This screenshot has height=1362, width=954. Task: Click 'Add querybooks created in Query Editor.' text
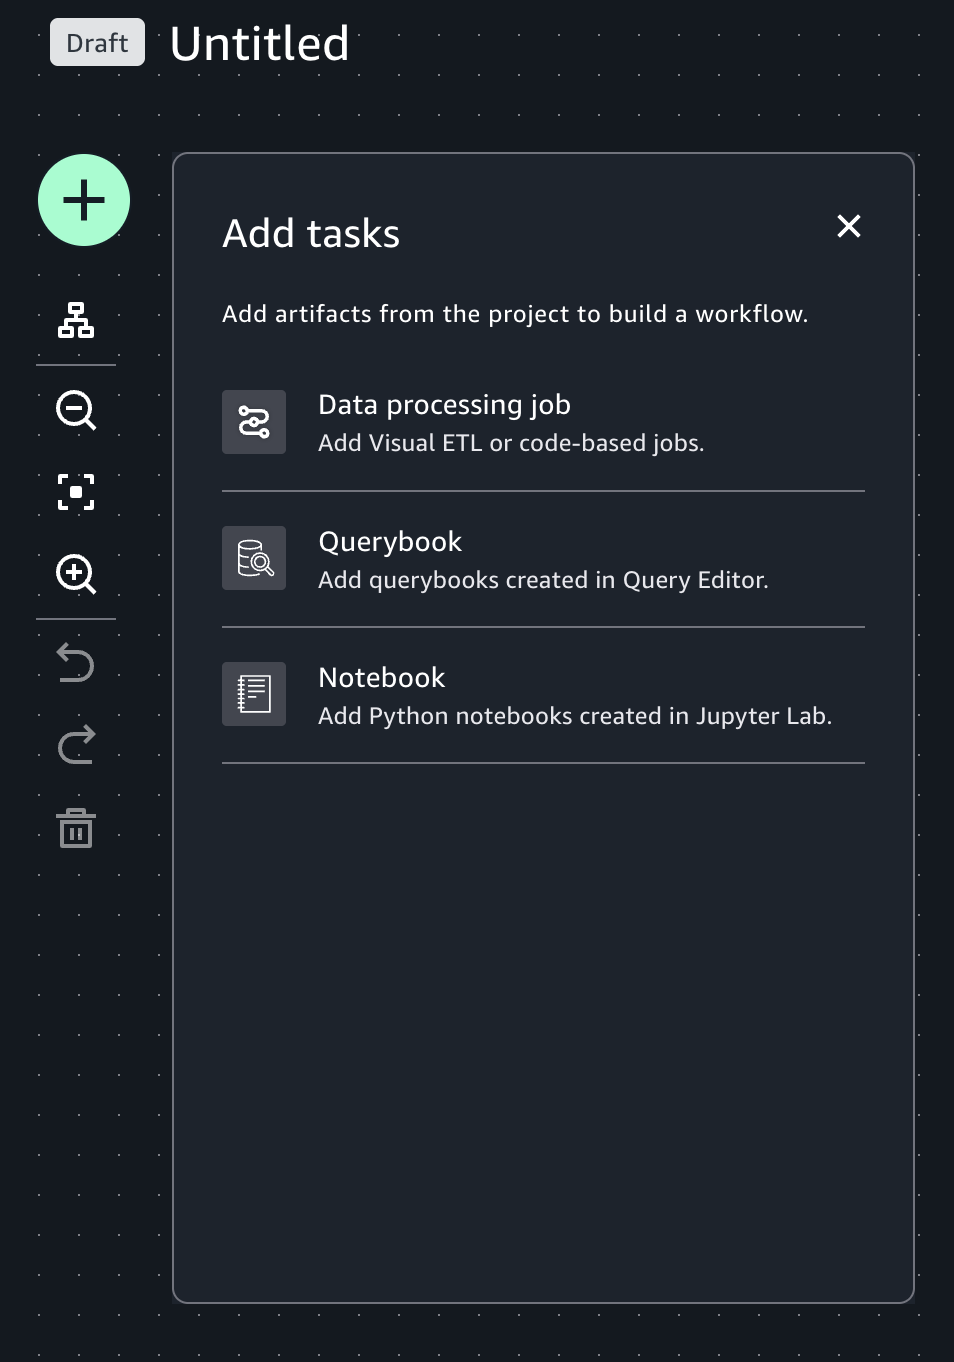point(543,580)
